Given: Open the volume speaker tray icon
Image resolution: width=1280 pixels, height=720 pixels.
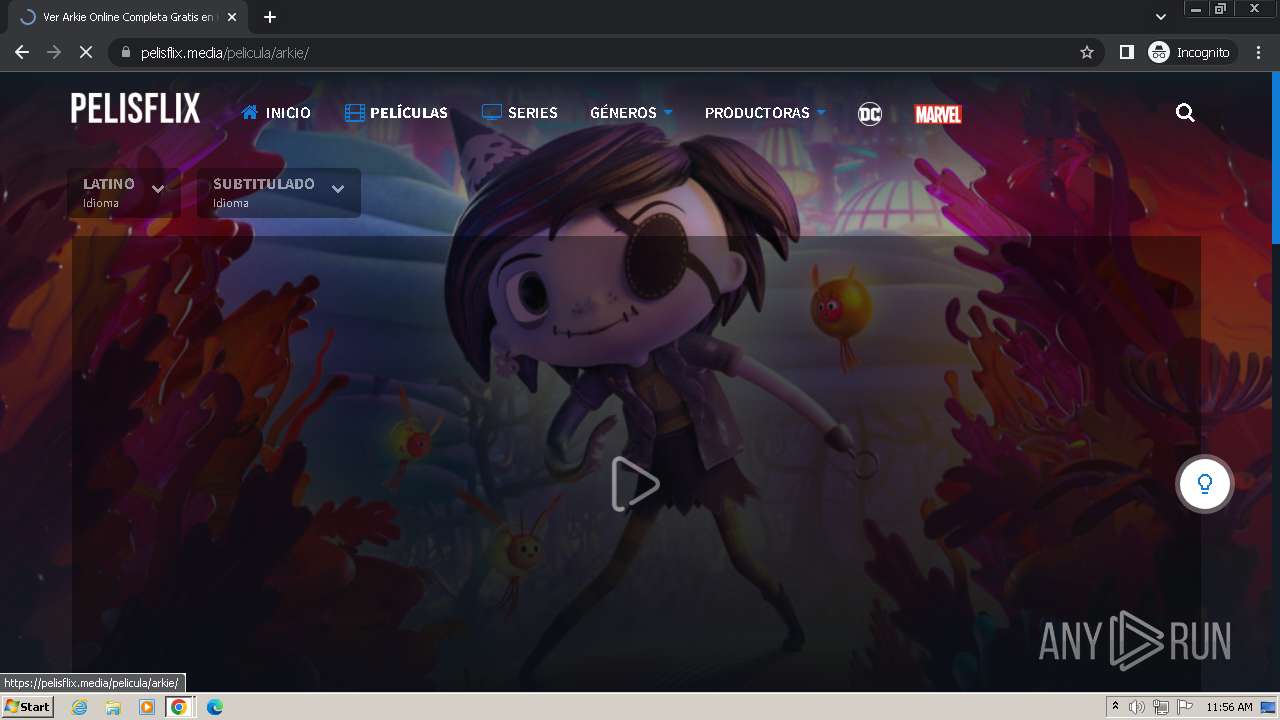Looking at the screenshot, I should (x=1137, y=707).
